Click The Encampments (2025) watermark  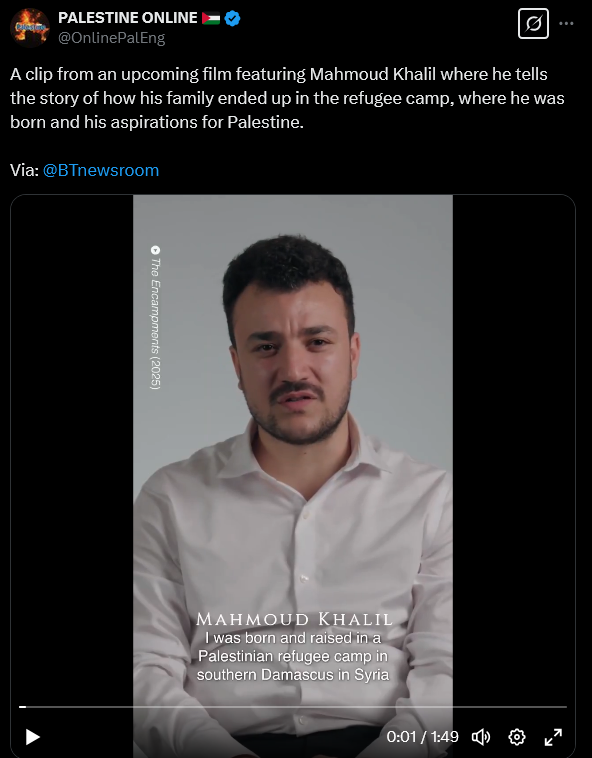click(155, 318)
